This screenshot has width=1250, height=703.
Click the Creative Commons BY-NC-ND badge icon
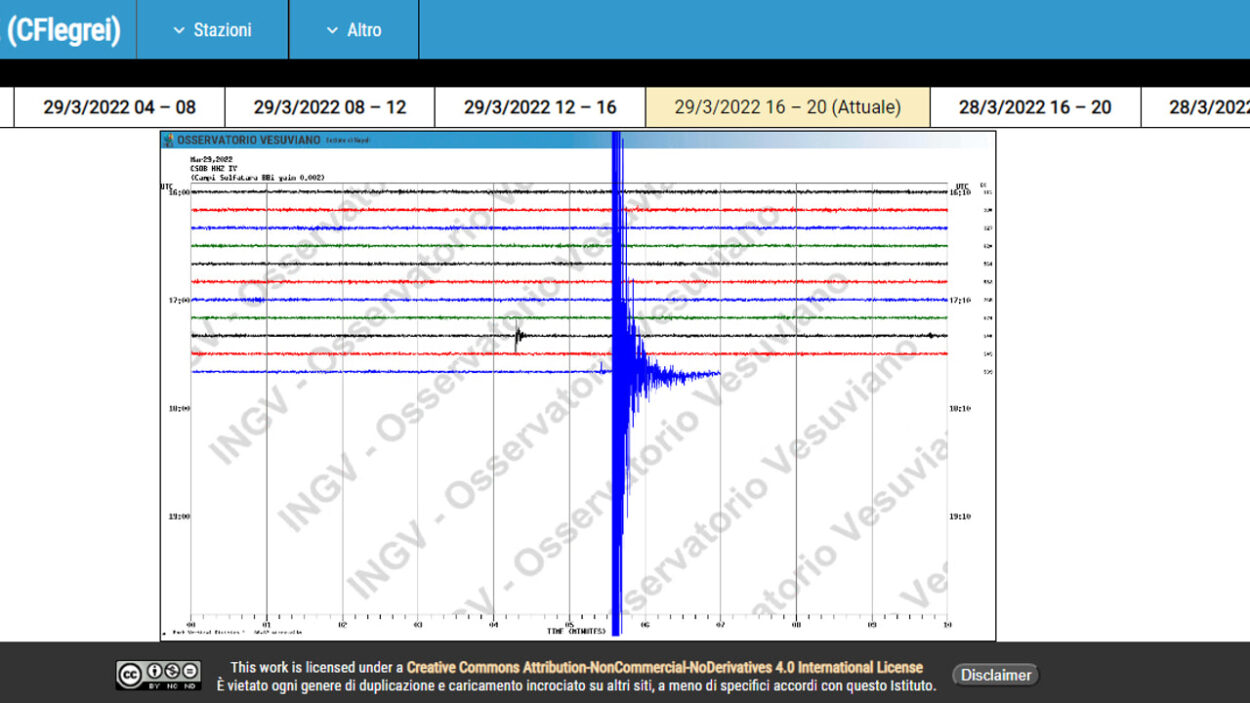(x=158, y=675)
